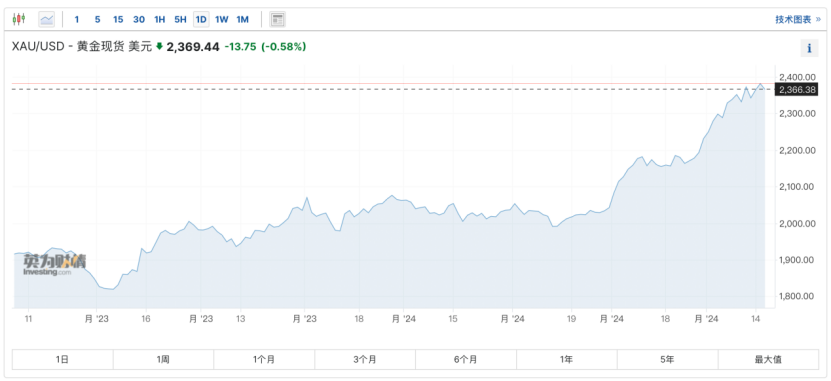This screenshot has width=831, height=381.
Task: Choose the 30-minute interval
Action: (x=139, y=20)
